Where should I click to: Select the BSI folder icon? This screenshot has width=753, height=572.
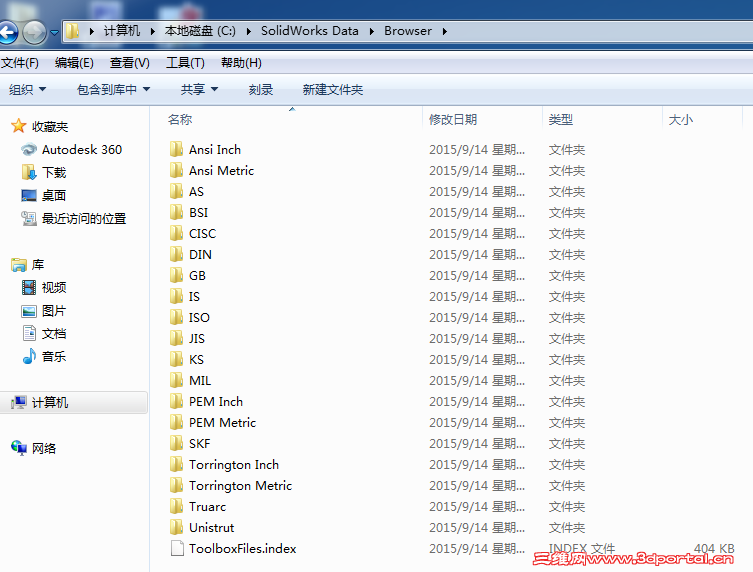[177, 212]
